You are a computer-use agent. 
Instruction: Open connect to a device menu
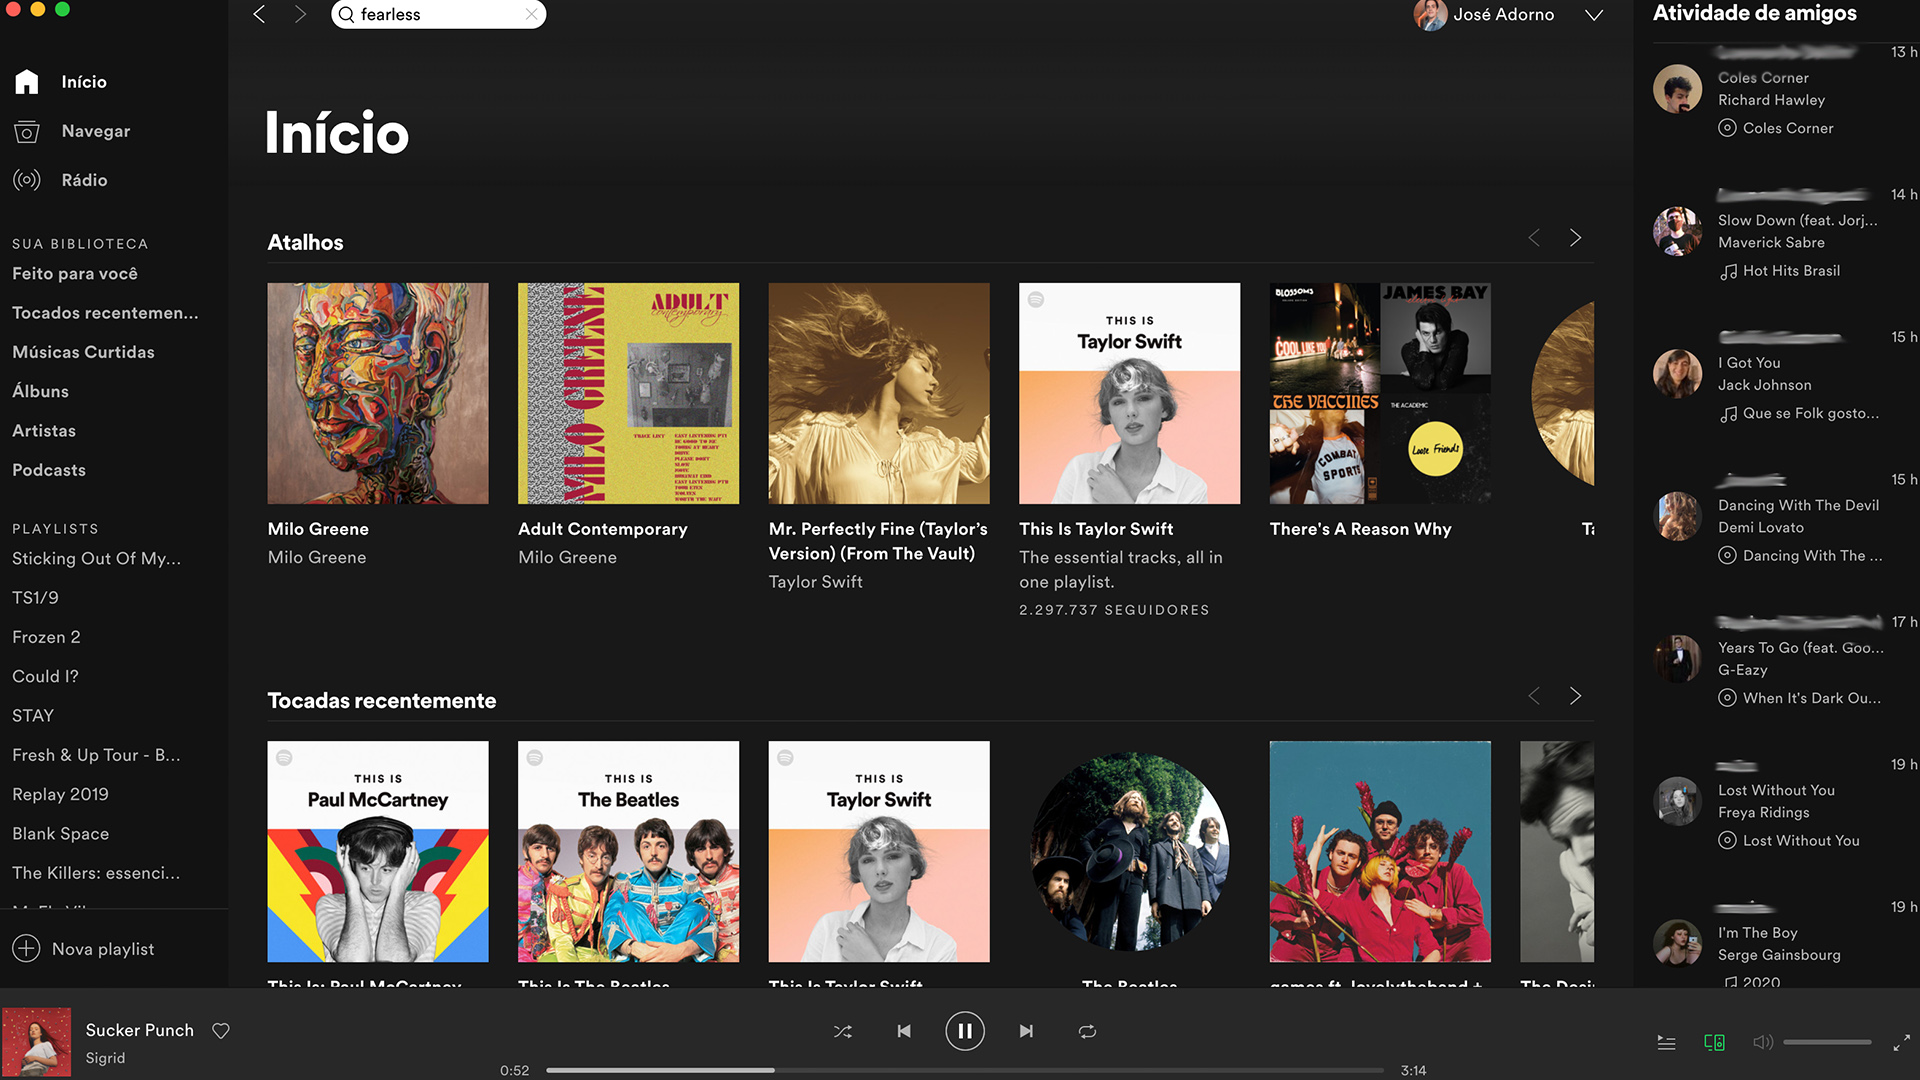click(1714, 1042)
